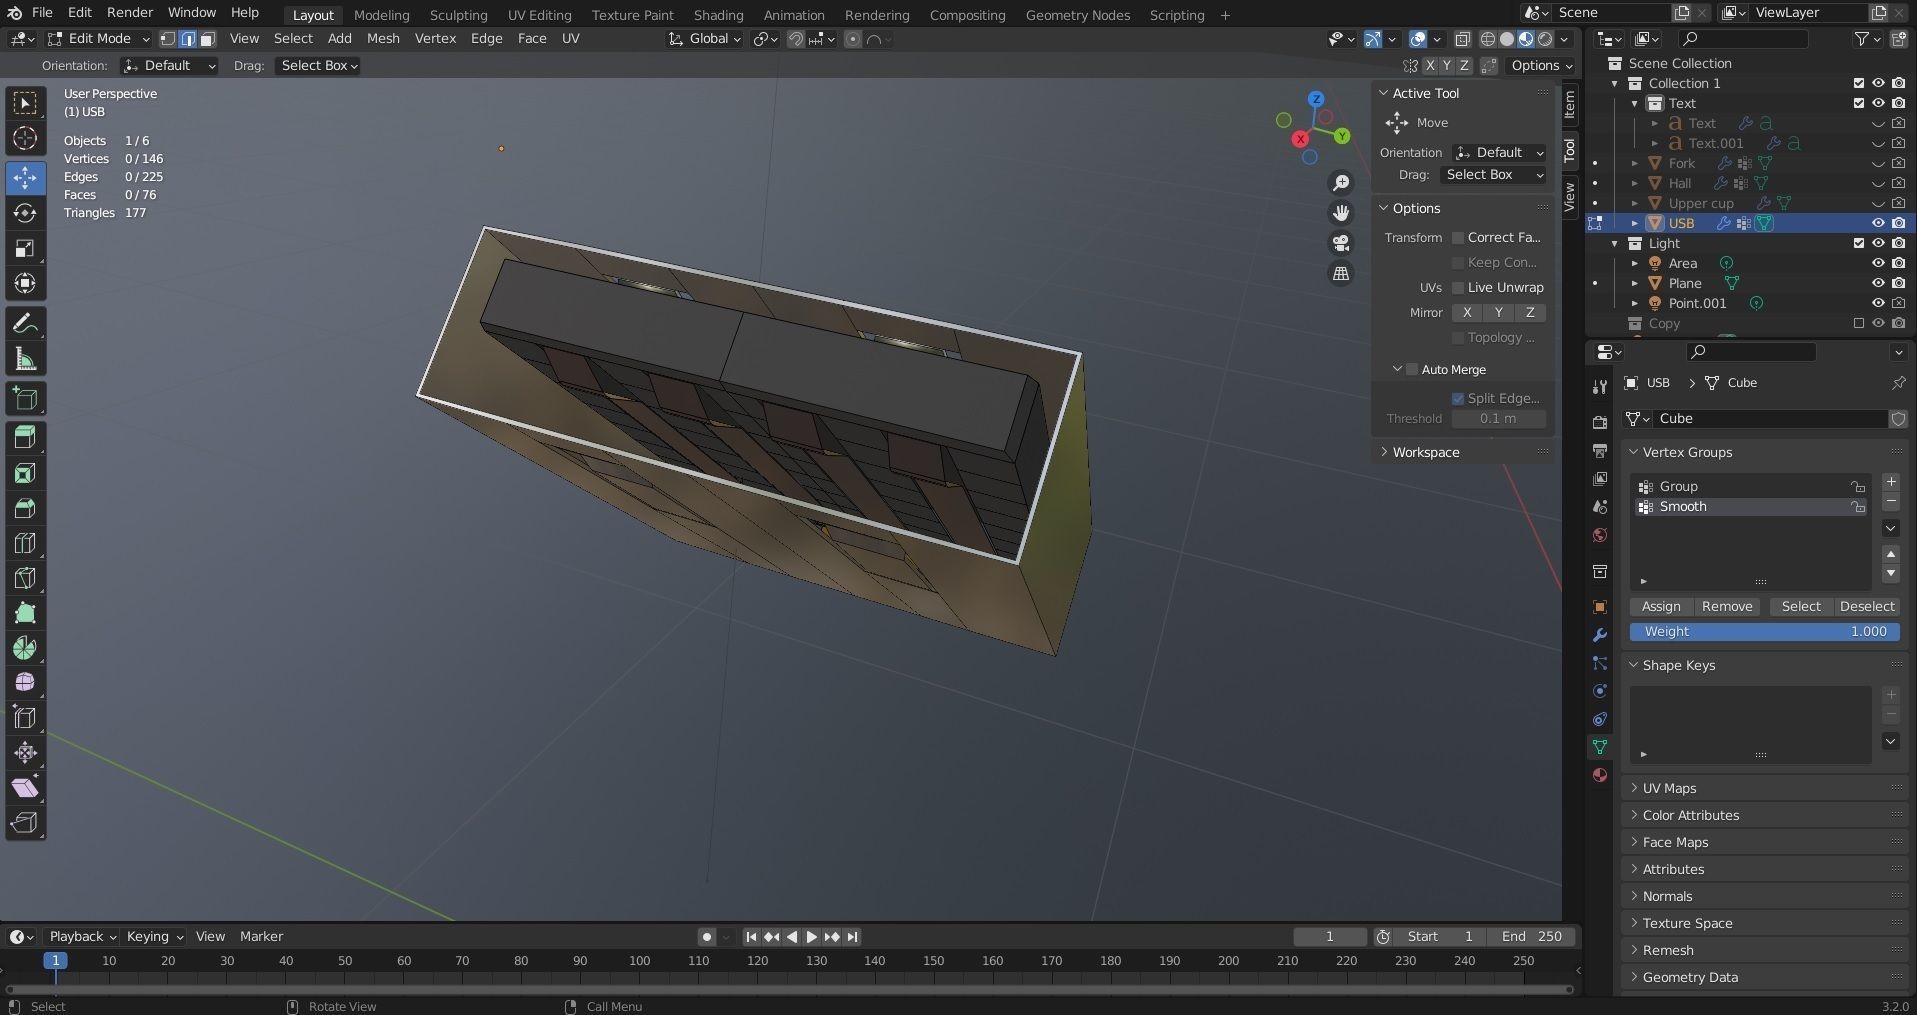Enable the Live Unwrap checkbox

[x=1458, y=288]
